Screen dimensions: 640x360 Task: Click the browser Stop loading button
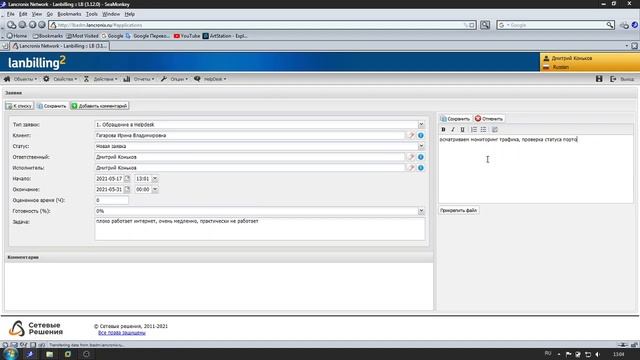pos(42,25)
